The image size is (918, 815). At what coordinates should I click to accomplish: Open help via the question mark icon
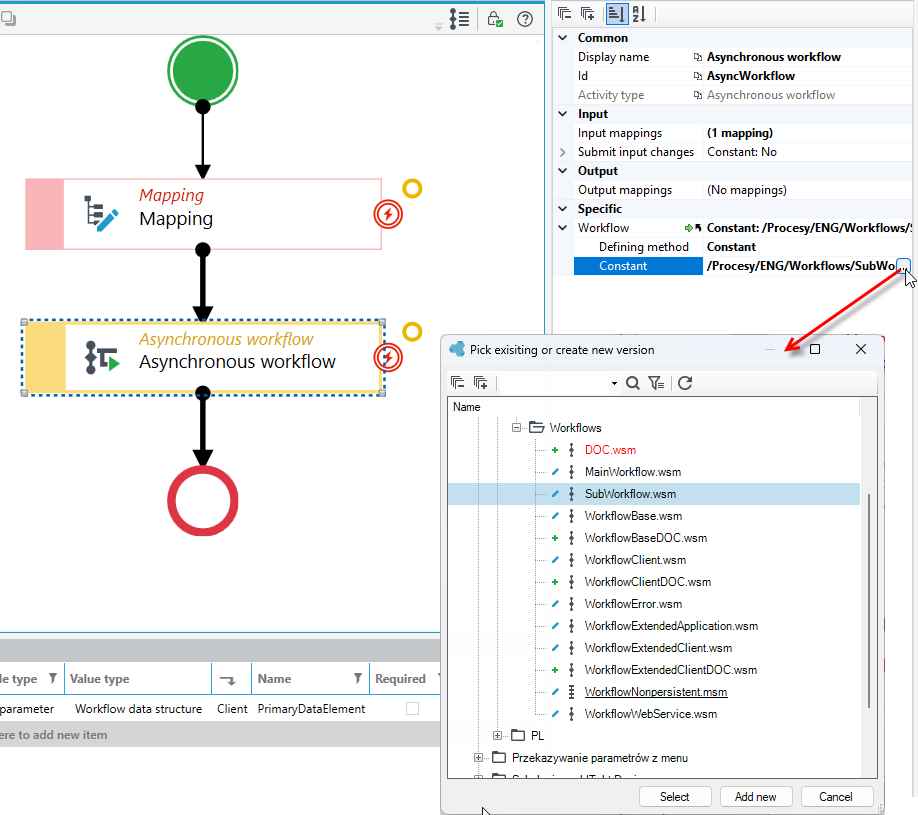pyautogui.click(x=525, y=19)
